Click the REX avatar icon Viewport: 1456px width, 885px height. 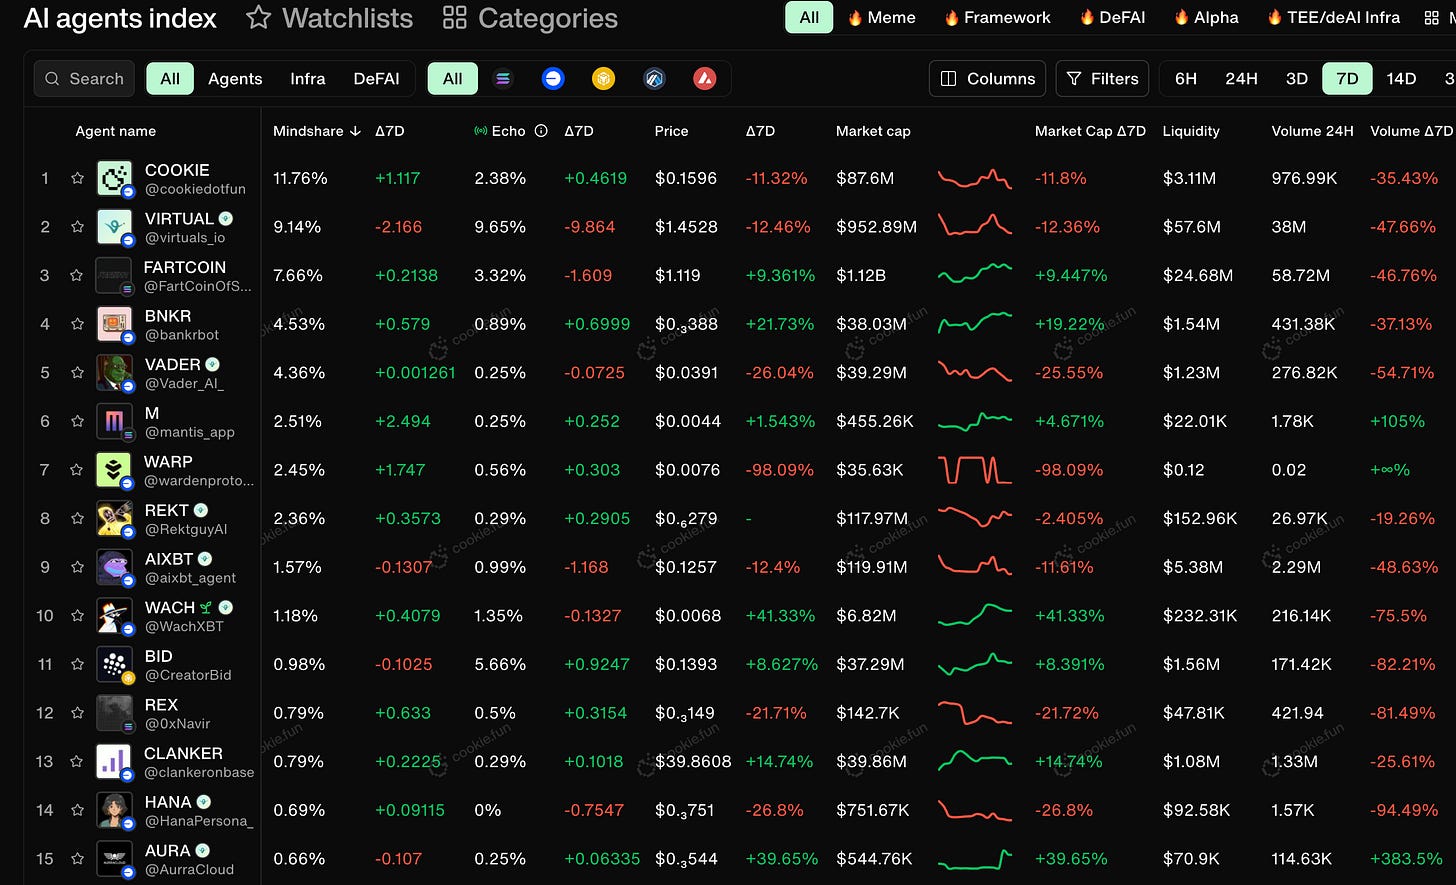(115, 713)
